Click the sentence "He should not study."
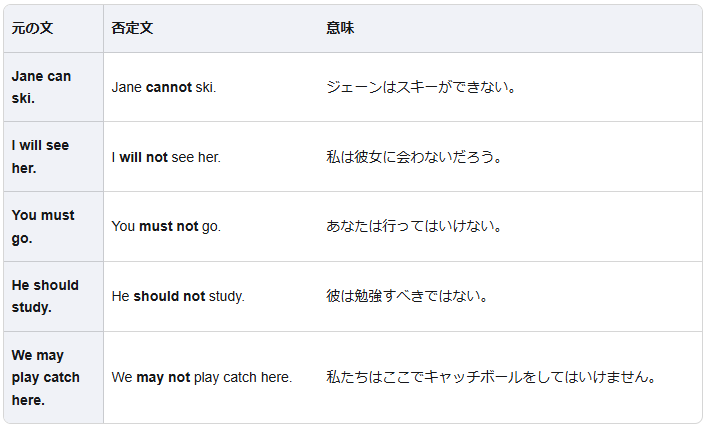The image size is (708, 428). click(178, 296)
